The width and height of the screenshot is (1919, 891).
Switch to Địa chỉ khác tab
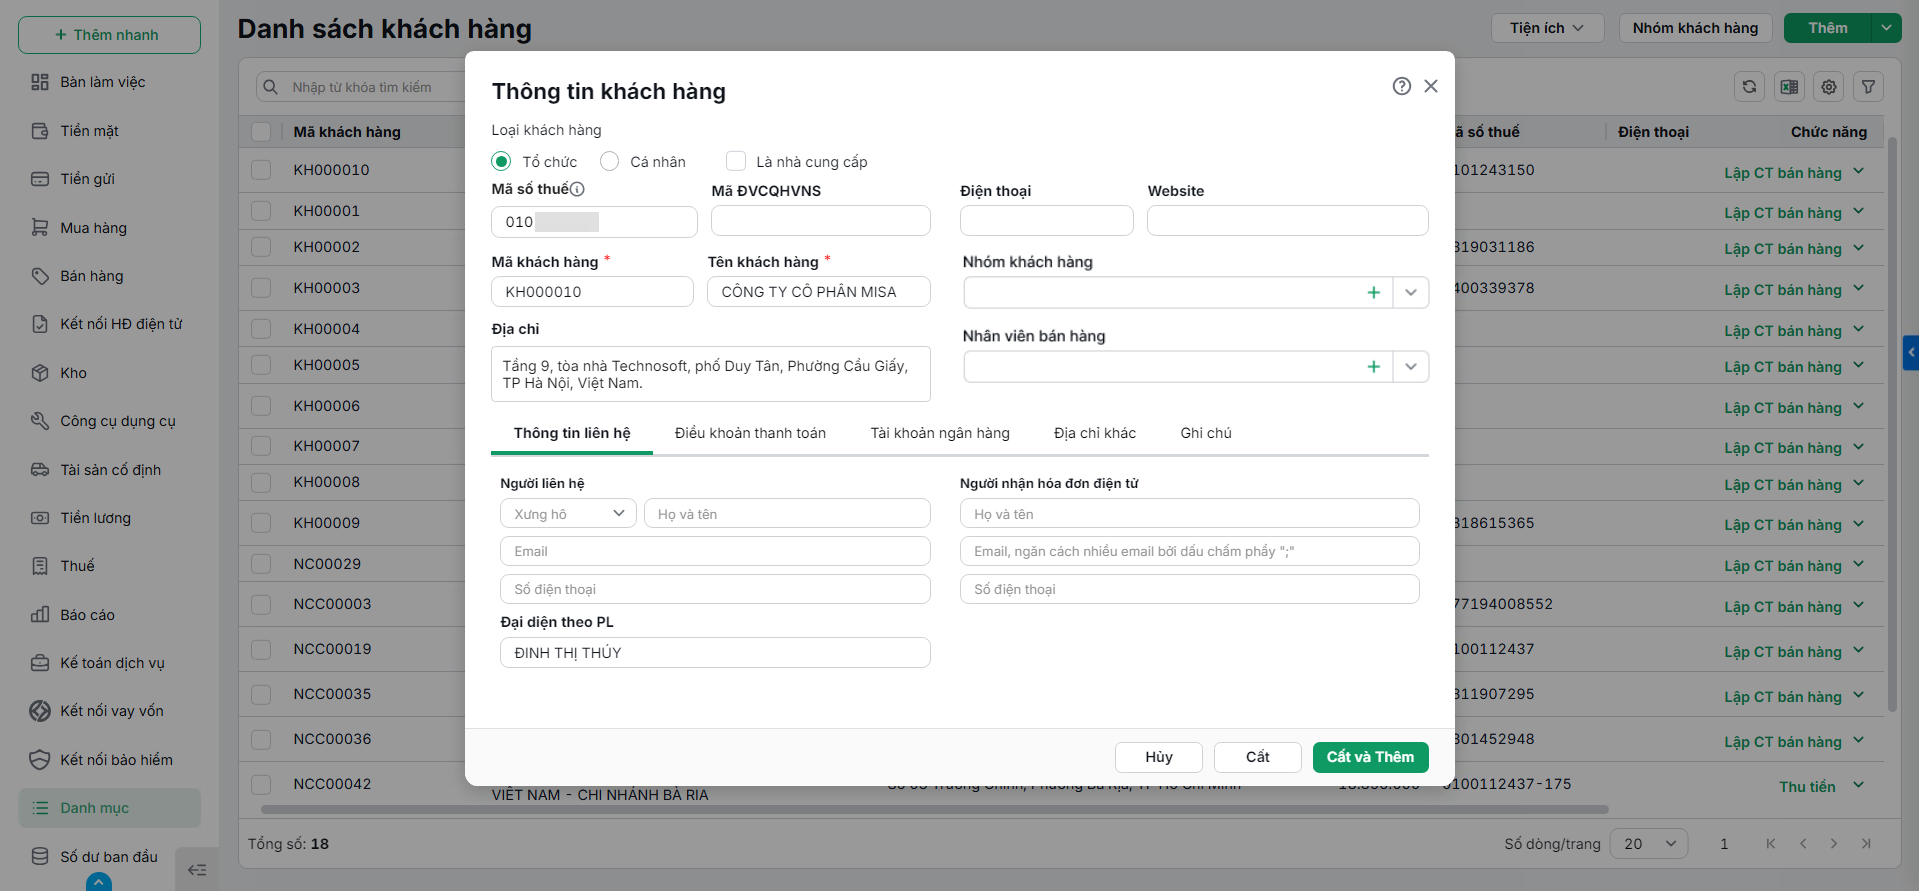tap(1095, 433)
